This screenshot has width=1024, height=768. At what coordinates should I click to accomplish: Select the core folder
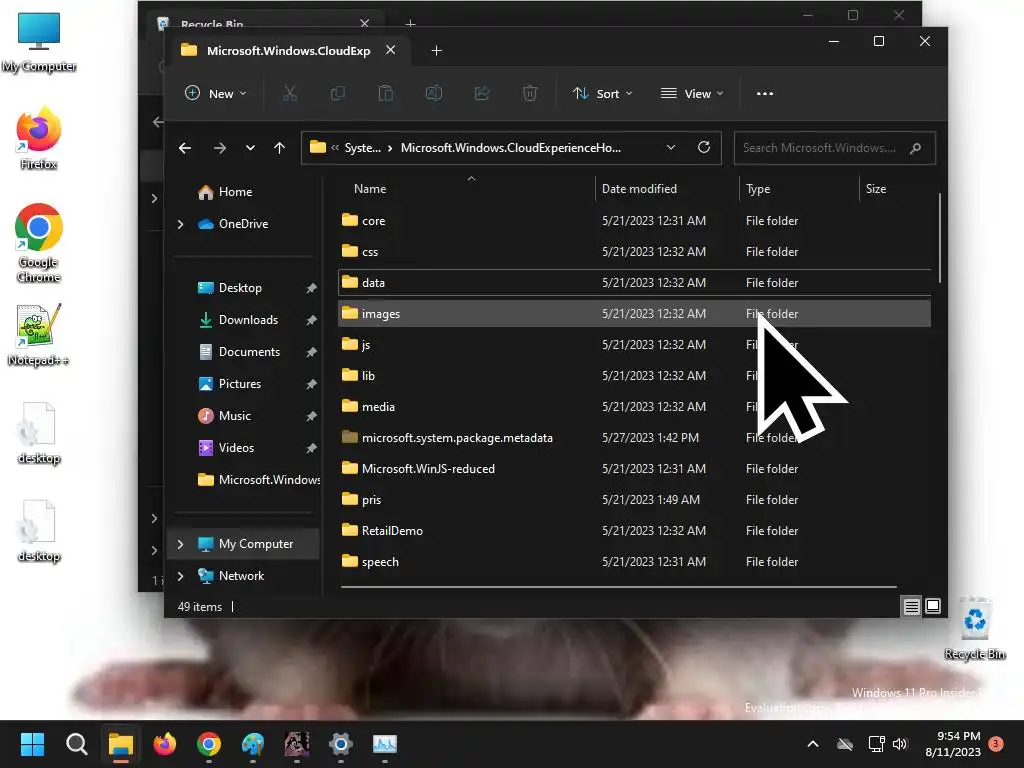[634, 221]
